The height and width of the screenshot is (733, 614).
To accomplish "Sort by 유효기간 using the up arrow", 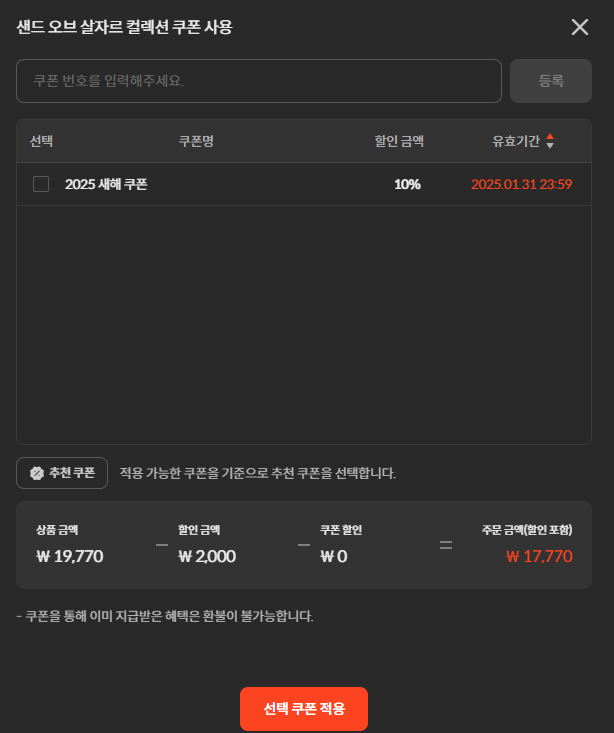I will 550,137.
